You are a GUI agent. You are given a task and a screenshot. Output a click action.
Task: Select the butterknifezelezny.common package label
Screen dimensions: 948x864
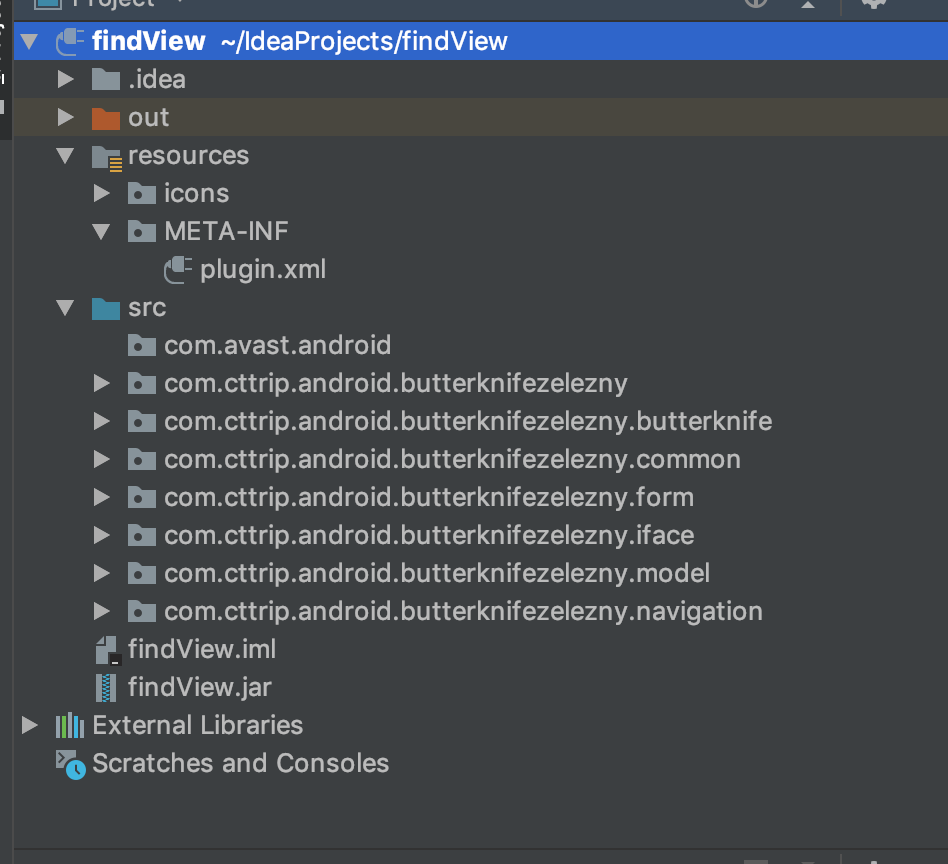pyautogui.click(x=452, y=460)
